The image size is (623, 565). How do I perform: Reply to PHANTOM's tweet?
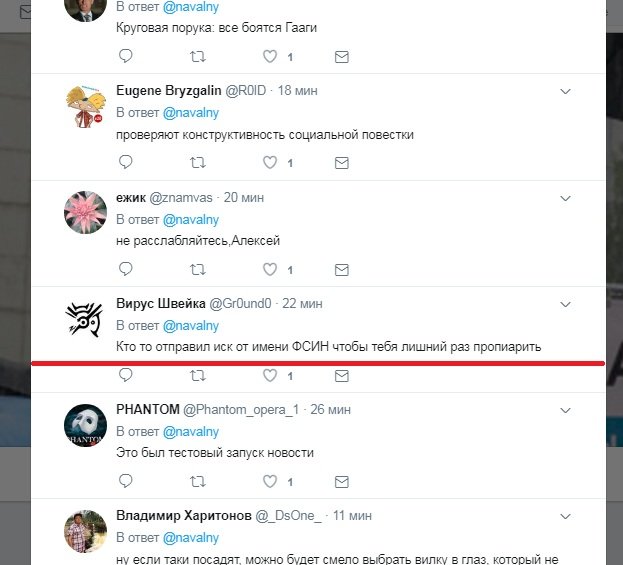(x=126, y=481)
